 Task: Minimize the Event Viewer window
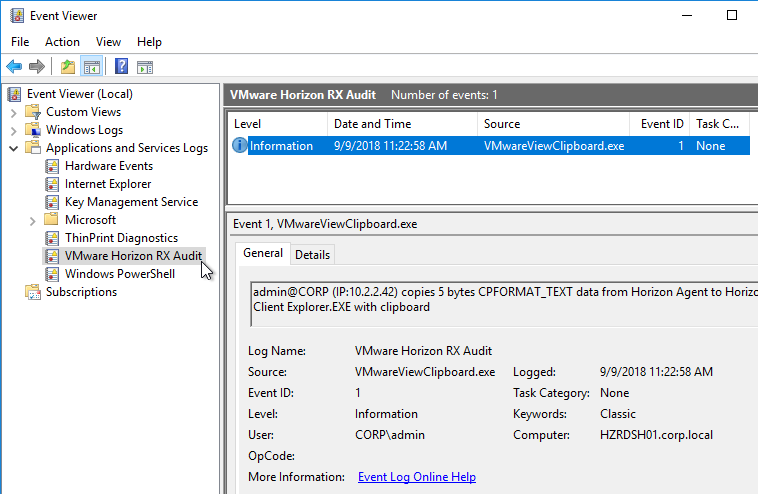pyautogui.click(x=687, y=15)
